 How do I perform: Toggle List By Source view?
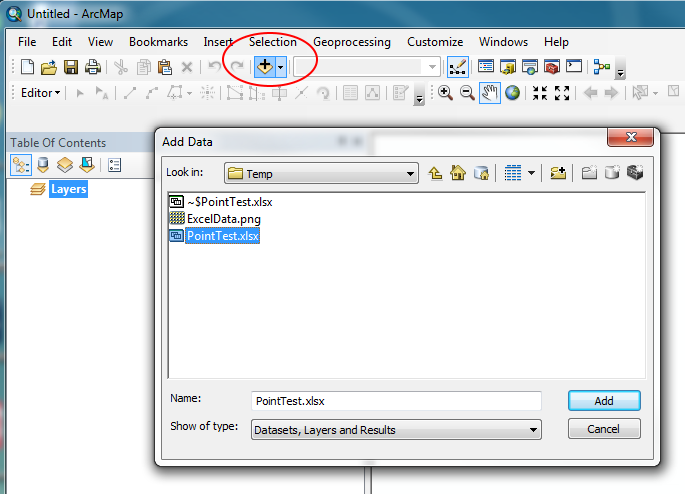click(43, 165)
